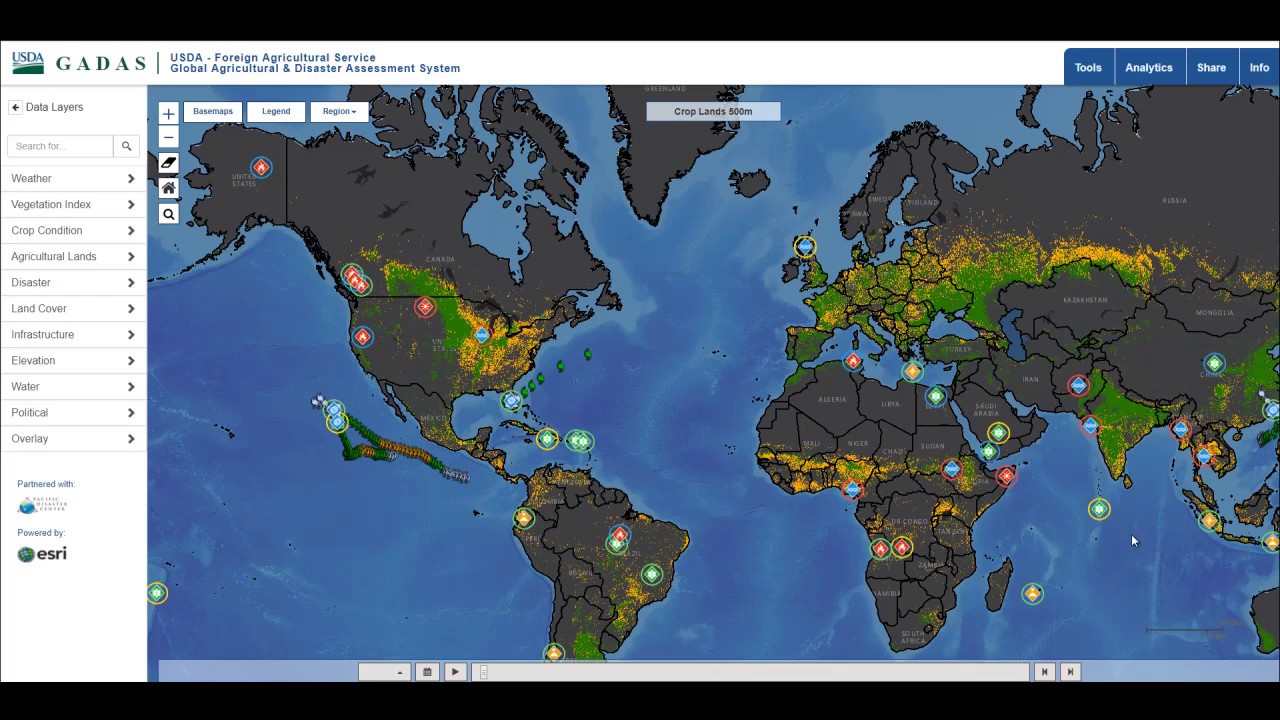Image resolution: width=1280 pixels, height=720 pixels.
Task: Click the hazard marker in Pakistan
Action: [1078, 385]
